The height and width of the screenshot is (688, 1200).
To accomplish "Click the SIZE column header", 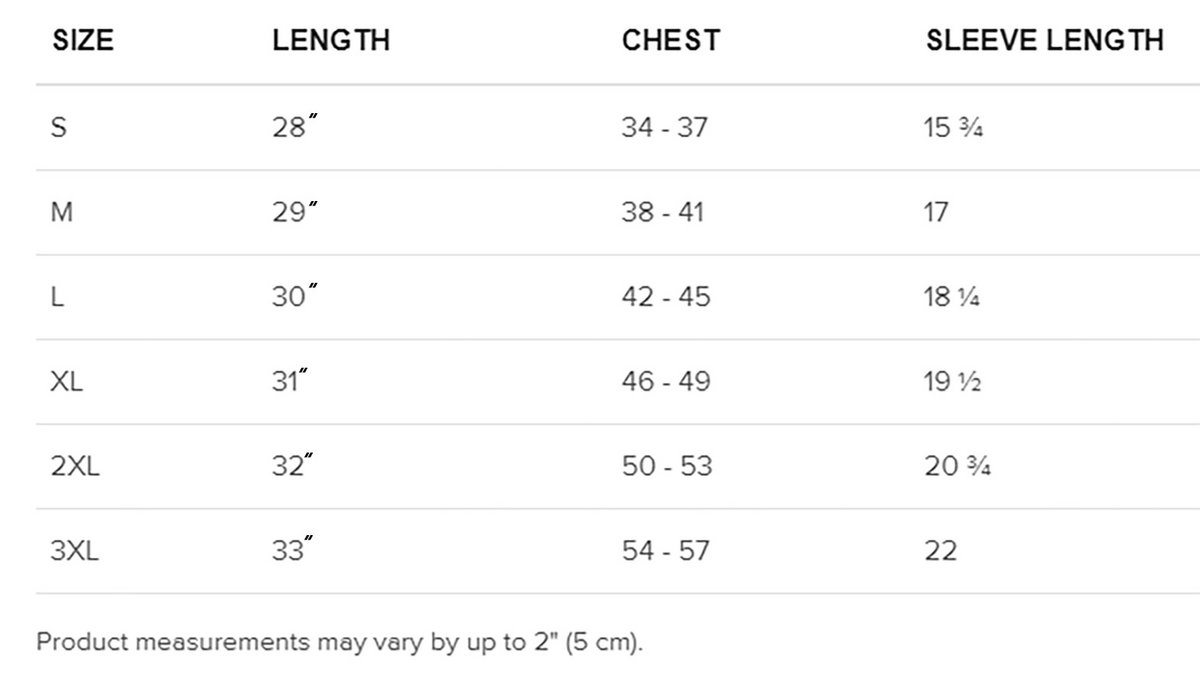I will 83,41.
